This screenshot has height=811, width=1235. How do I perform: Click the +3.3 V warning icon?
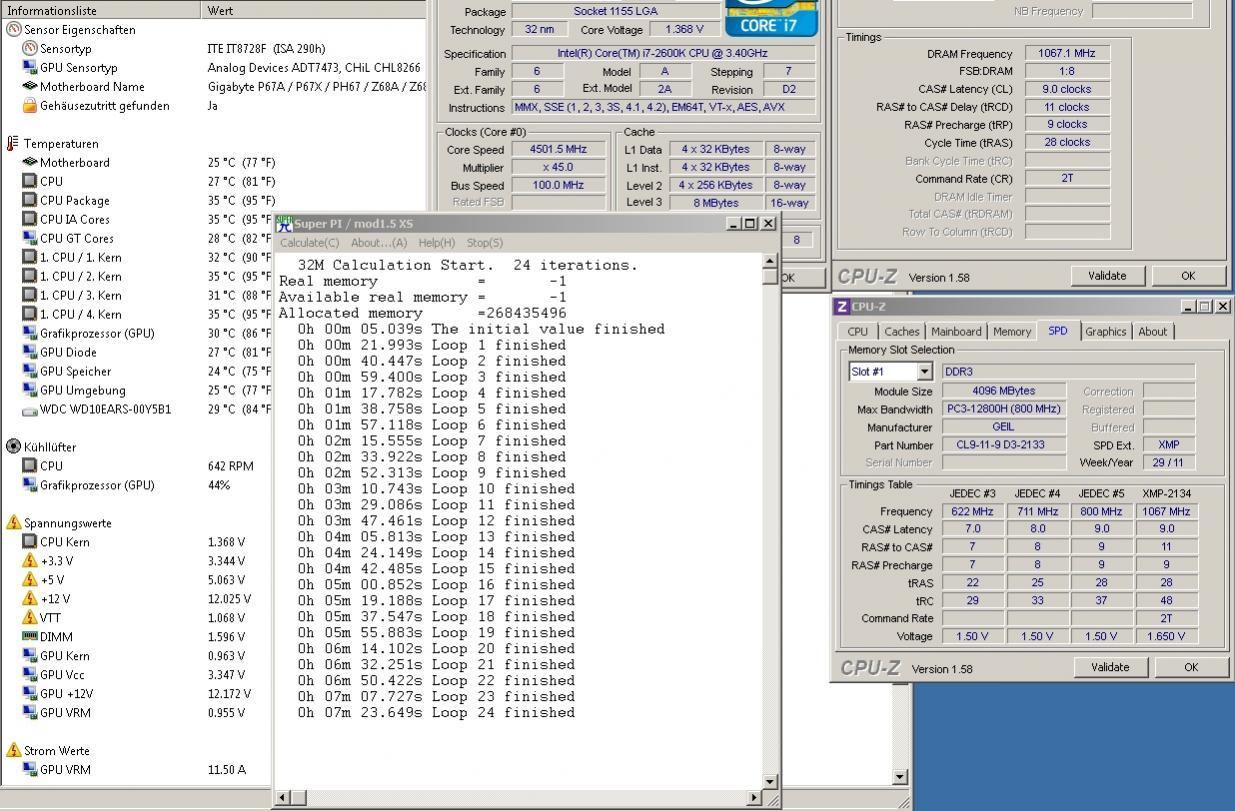click(30, 561)
